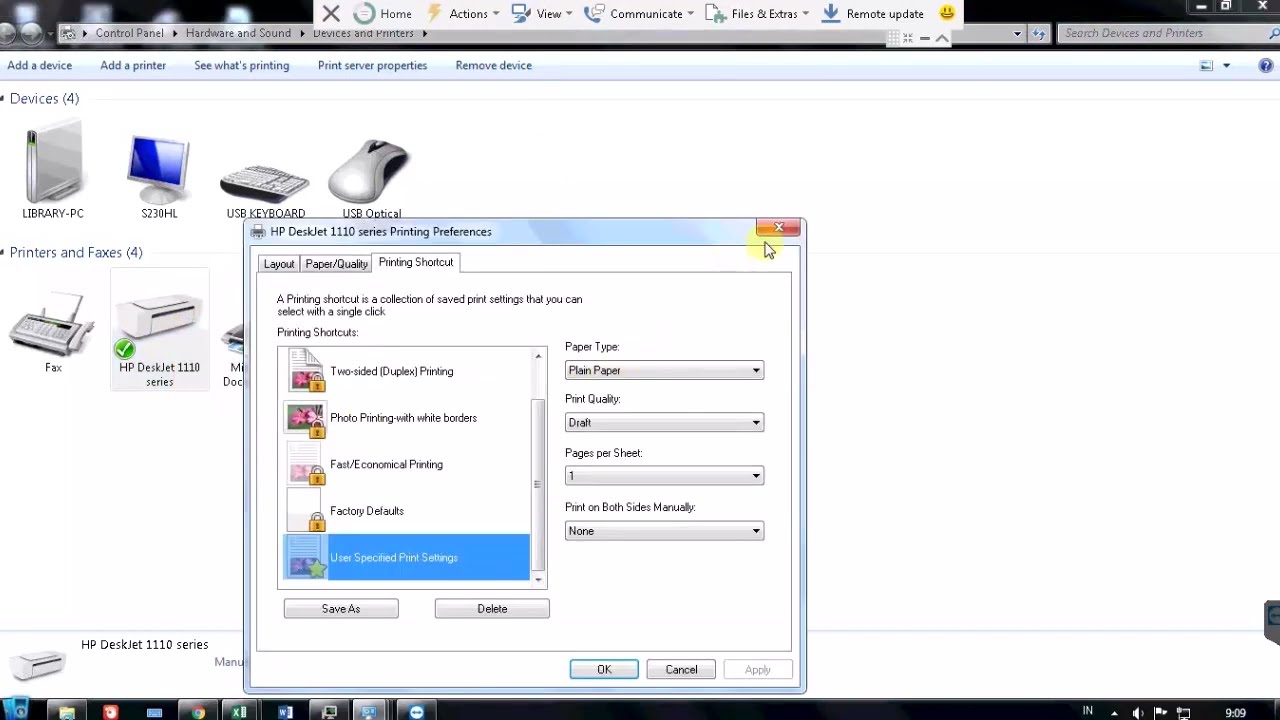
Task: Collapse the TeamViewer toolbar with the up chevron
Action: pyautogui.click(x=942, y=38)
